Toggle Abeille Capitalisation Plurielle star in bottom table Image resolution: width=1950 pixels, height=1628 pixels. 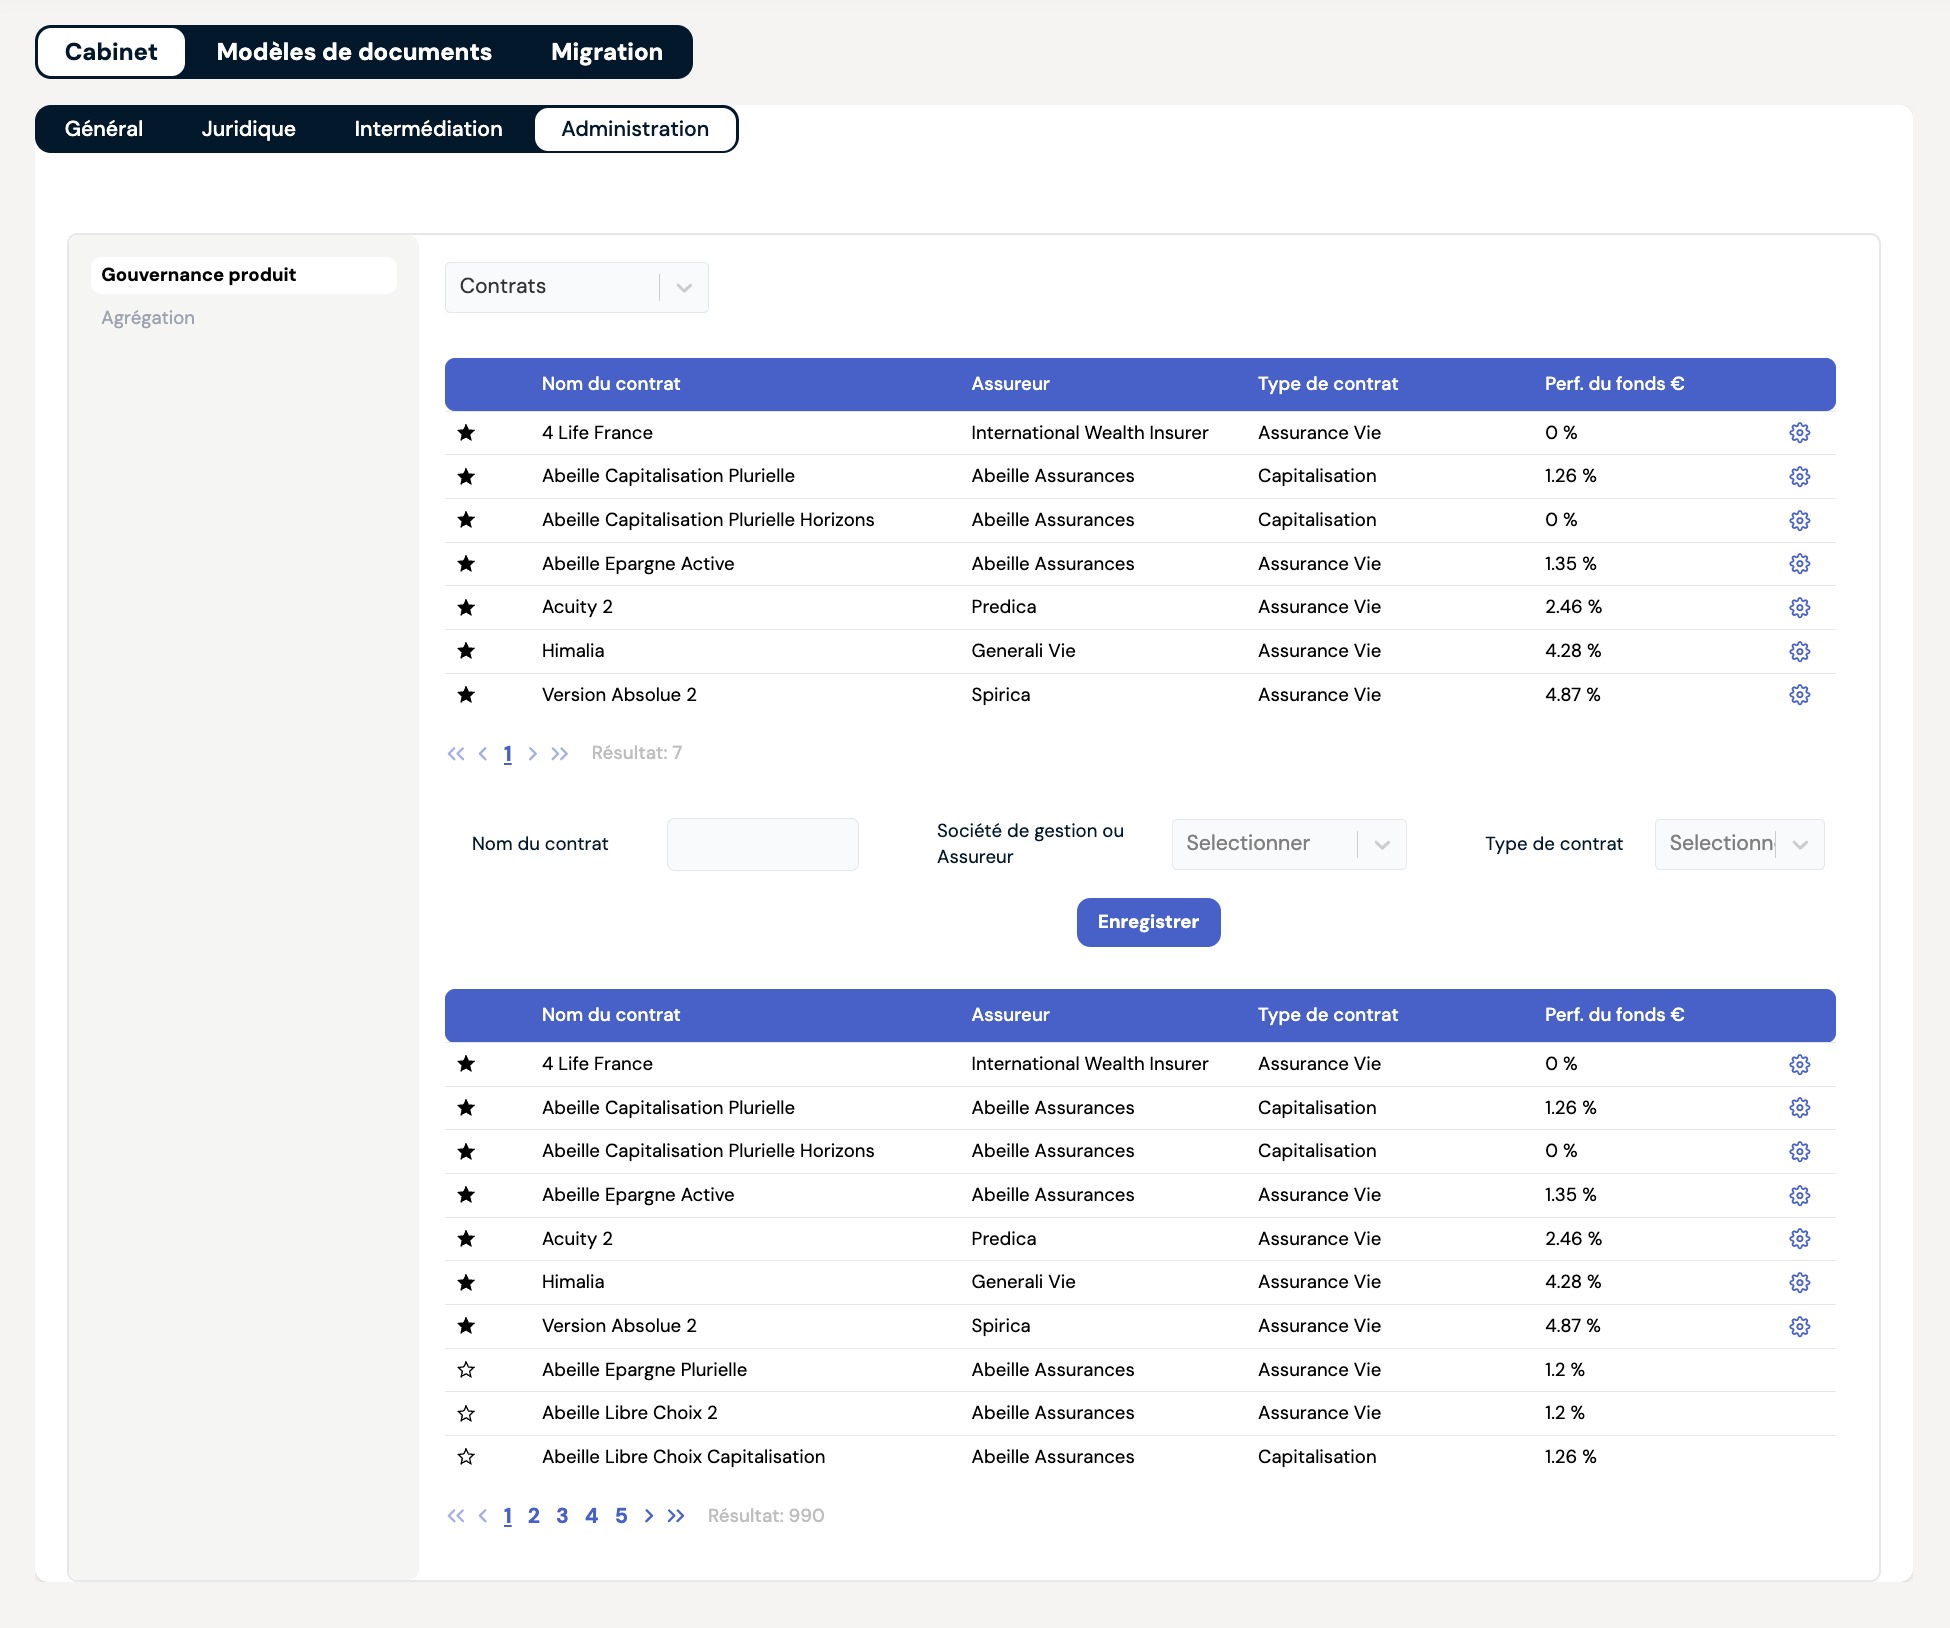click(466, 1108)
